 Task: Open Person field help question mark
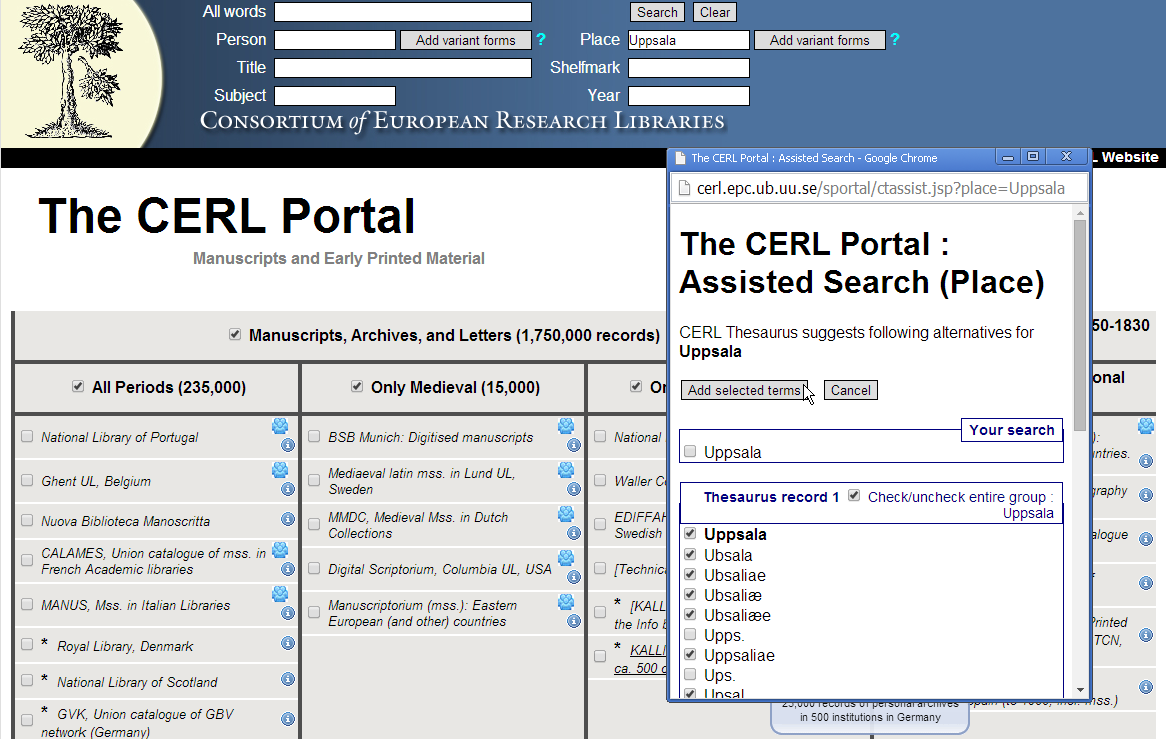click(541, 39)
